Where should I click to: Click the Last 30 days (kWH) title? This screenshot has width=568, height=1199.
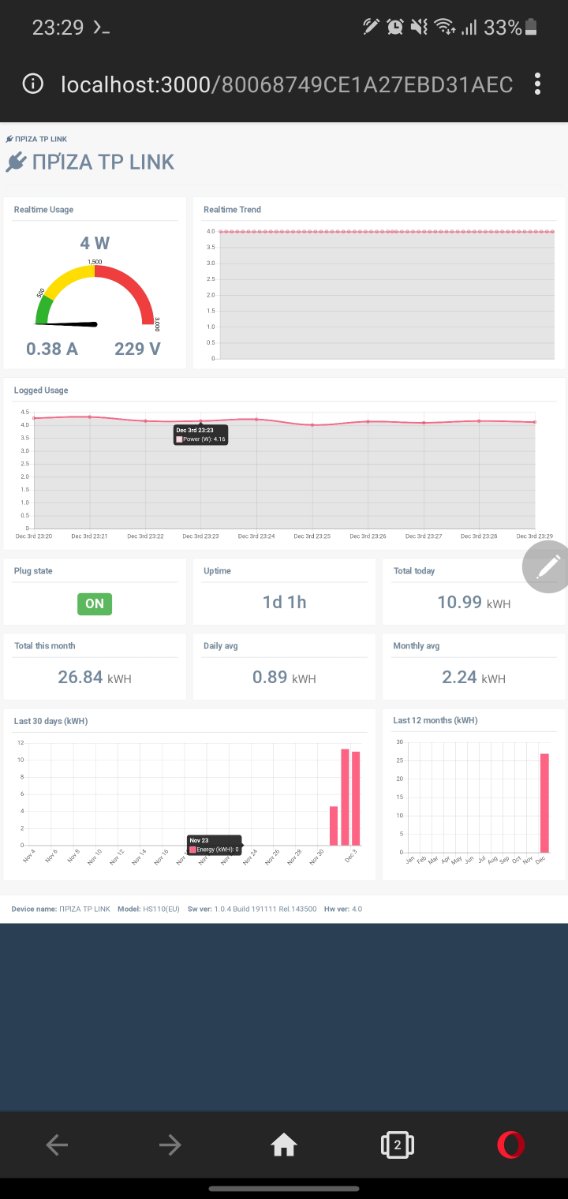click(50, 720)
